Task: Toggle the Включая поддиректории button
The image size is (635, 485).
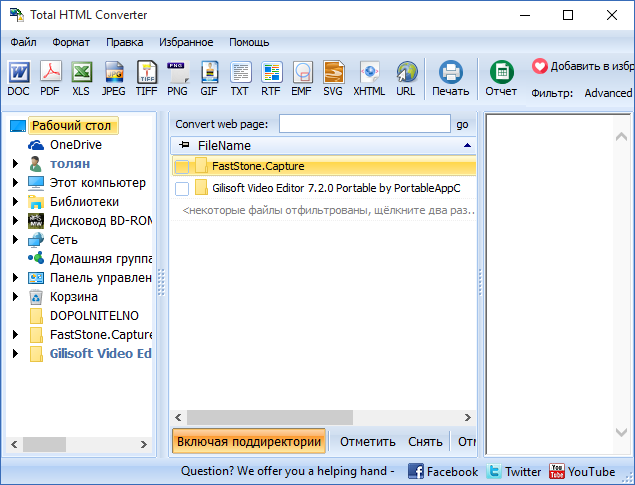Action: point(249,441)
